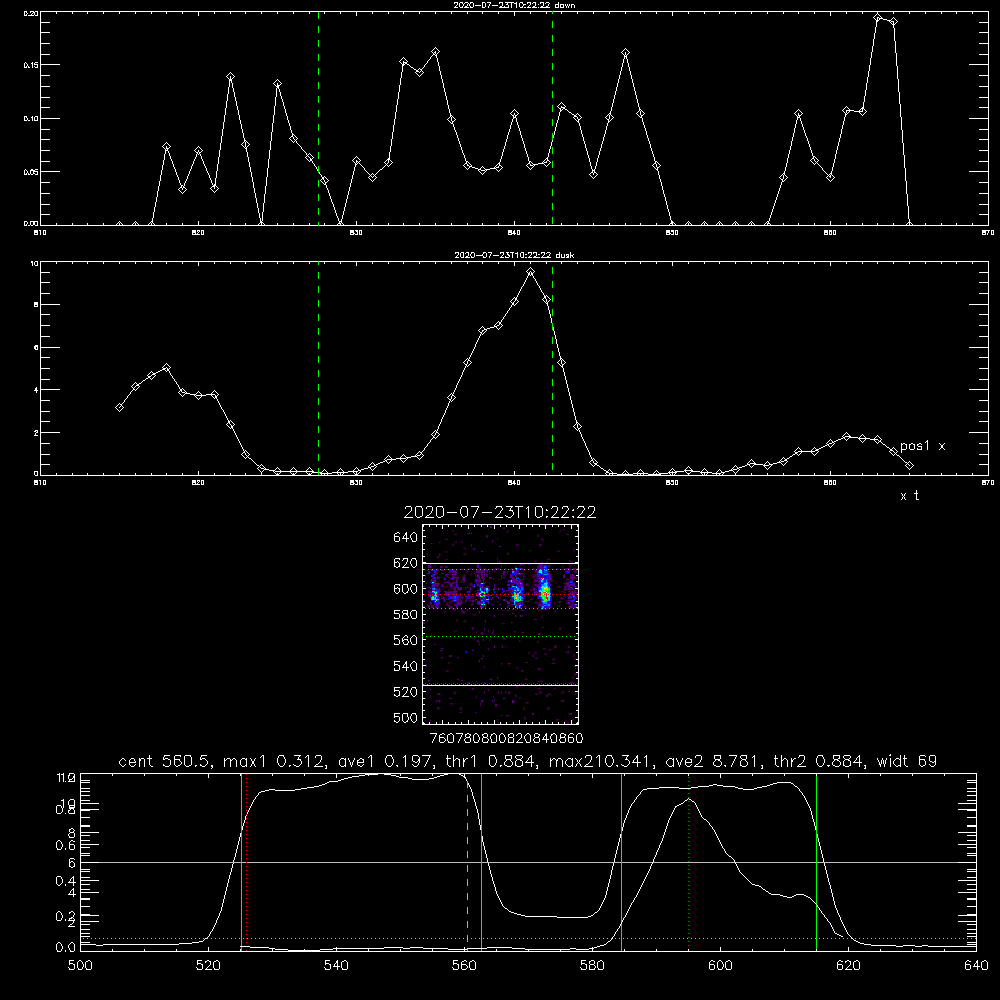Click the 'ave2 8.781' value in statistics header
Viewport: 1000px width, 1000px height.
click(712, 761)
